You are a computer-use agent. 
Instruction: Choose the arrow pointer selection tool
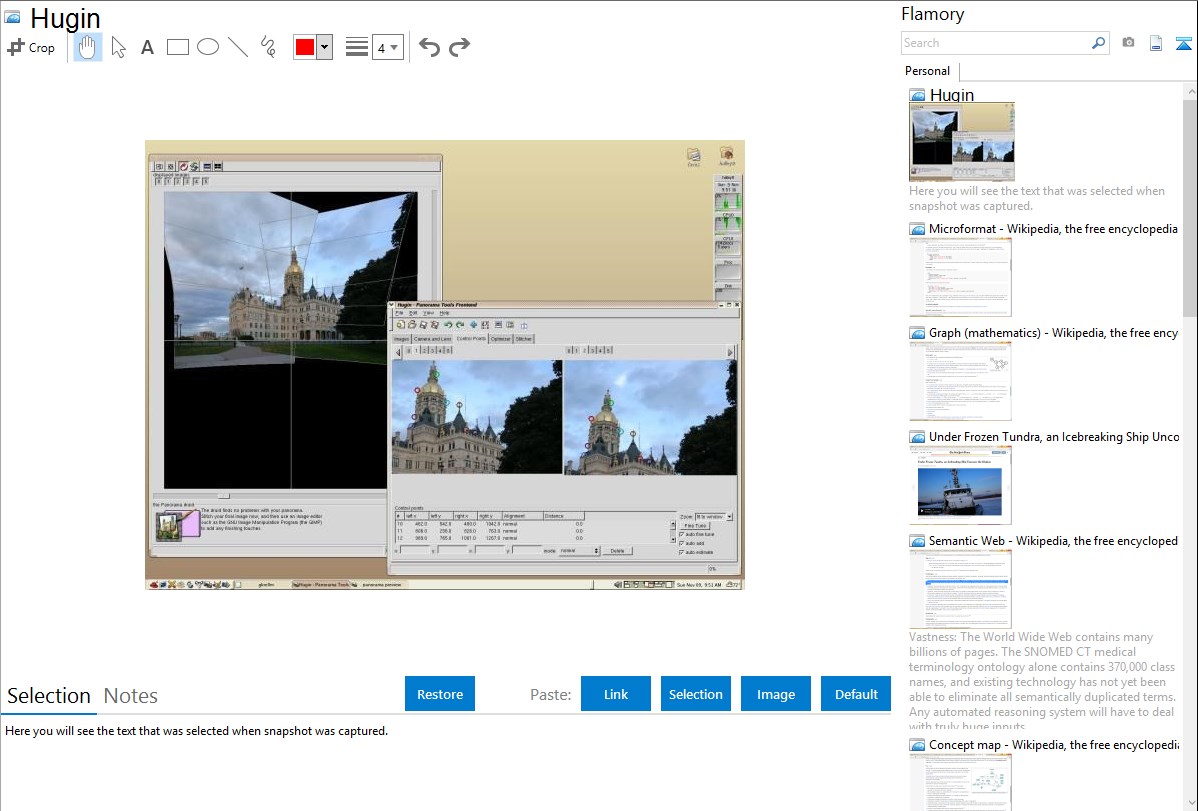click(118, 47)
